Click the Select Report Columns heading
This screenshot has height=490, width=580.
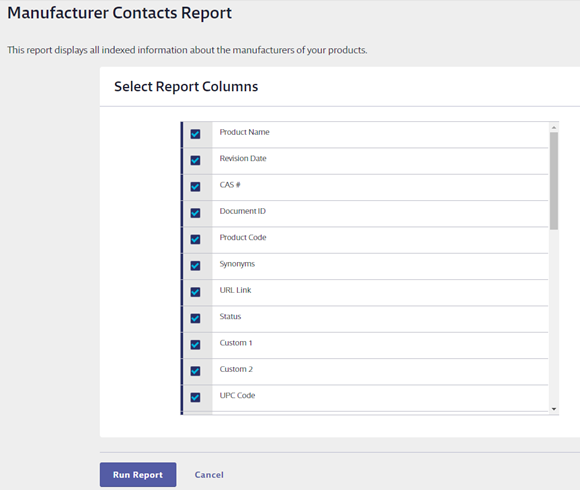pos(186,87)
